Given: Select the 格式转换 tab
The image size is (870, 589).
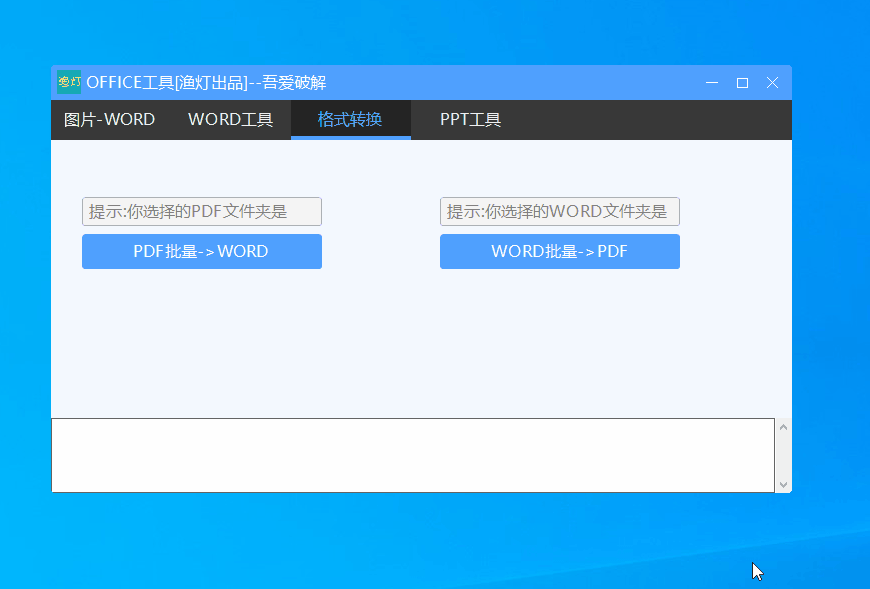Looking at the screenshot, I should (x=350, y=120).
